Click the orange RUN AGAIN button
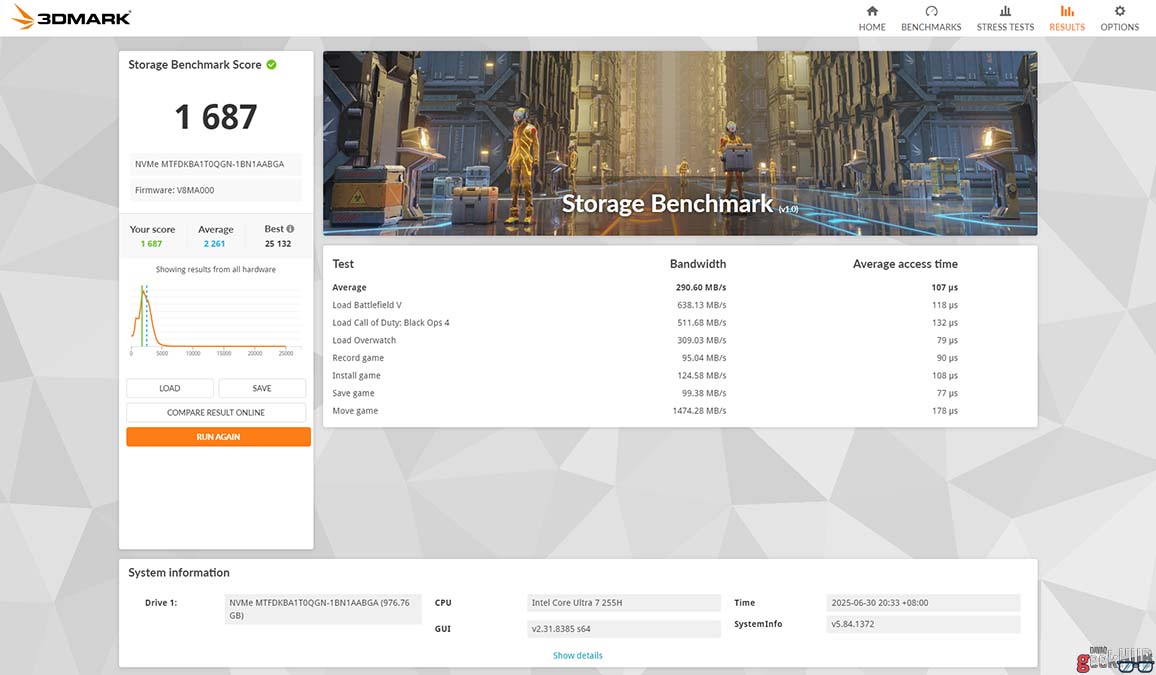This screenshot has width=1156, height=675. 218,437
